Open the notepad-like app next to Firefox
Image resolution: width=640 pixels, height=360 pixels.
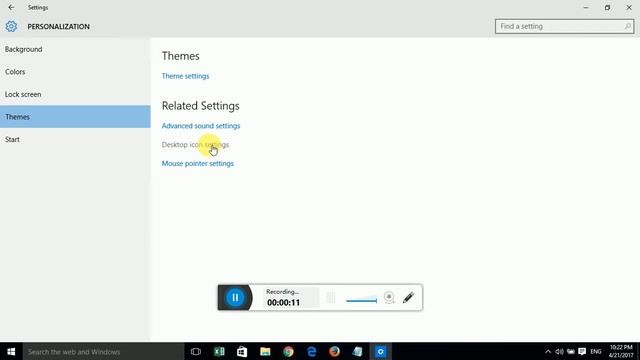click(358, 351)
